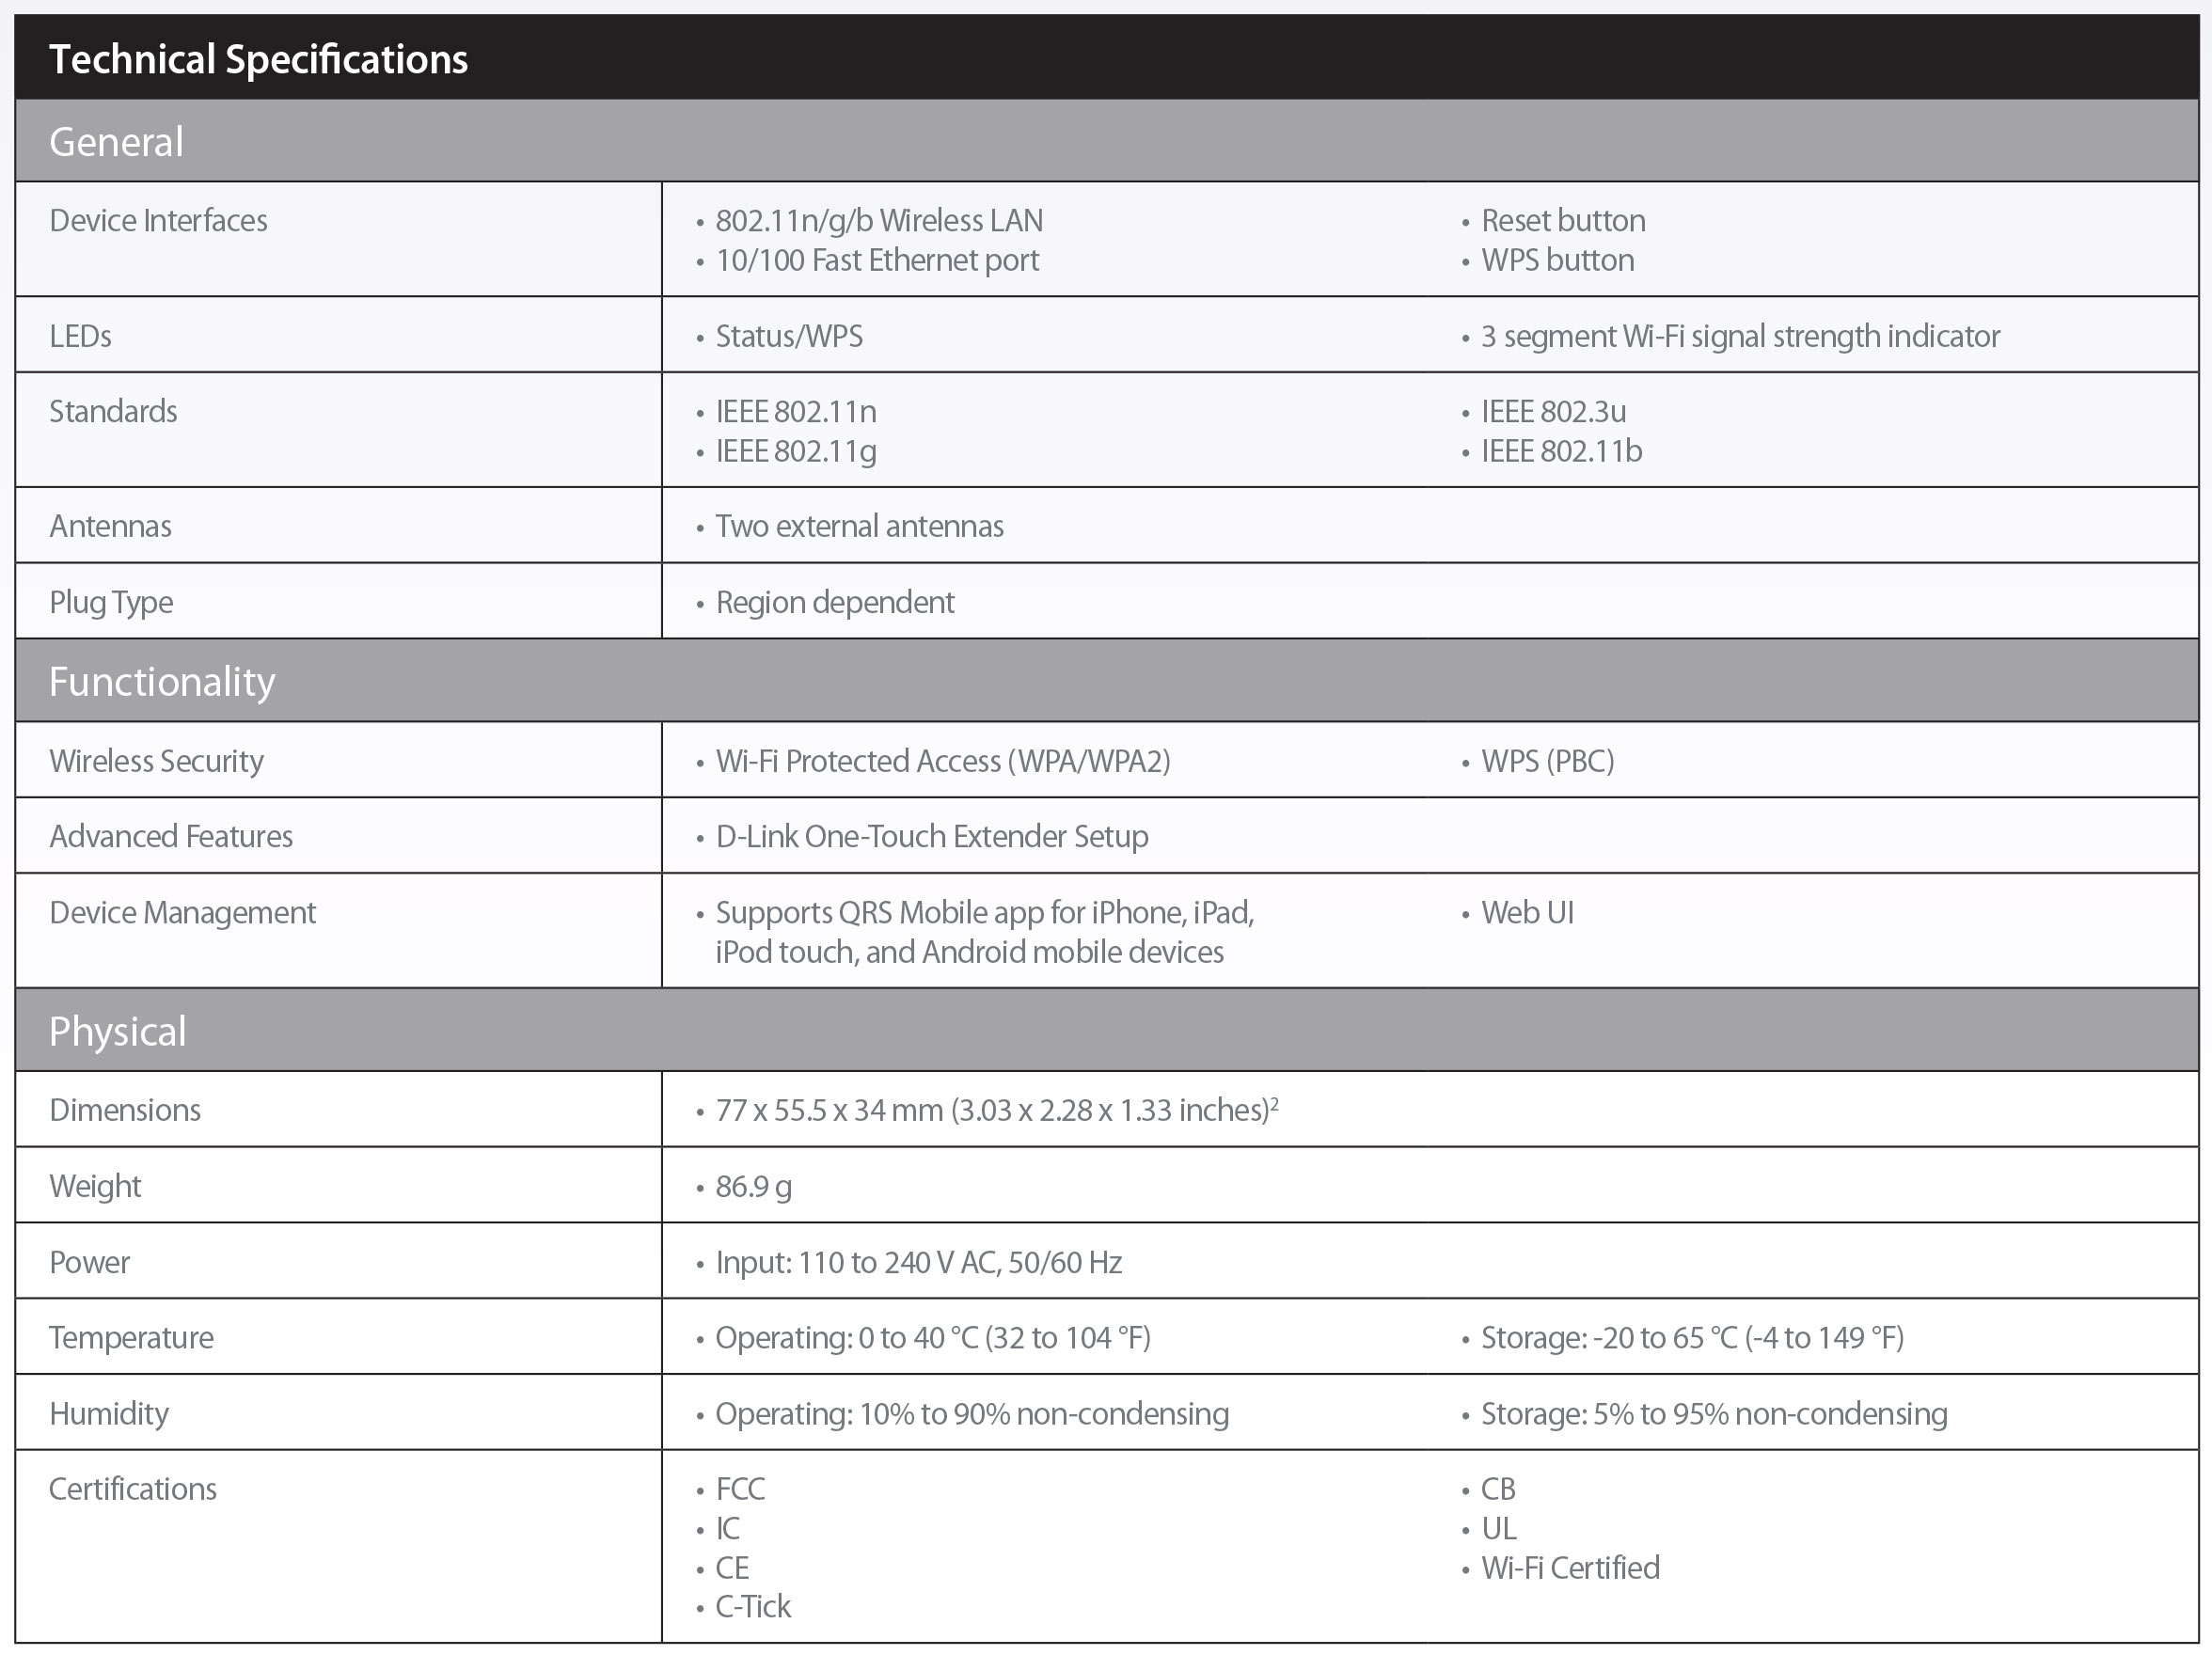Click the '10/100 Fast Ethernet port' entry
2212x1655 pixels.
pos(877,261)
